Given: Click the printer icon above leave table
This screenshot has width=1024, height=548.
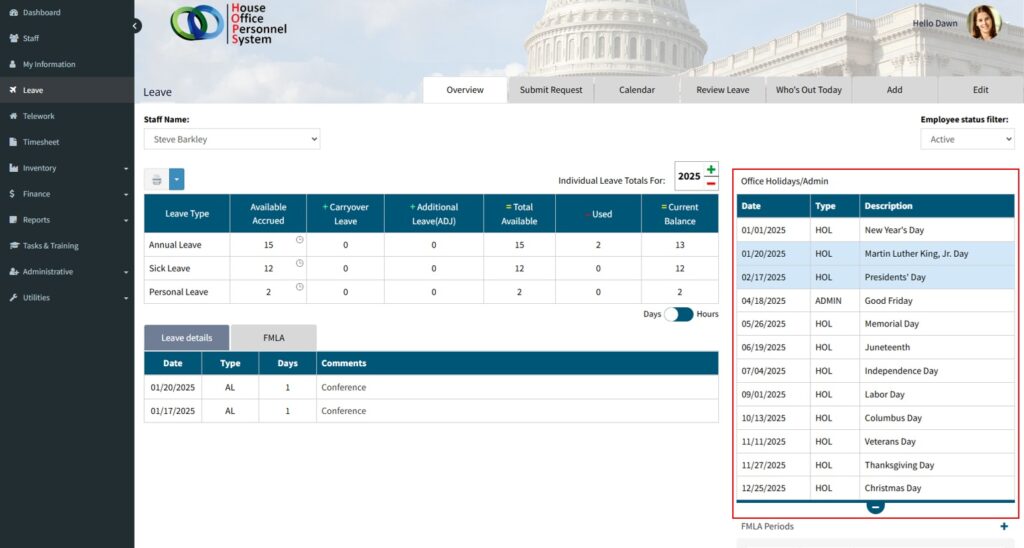Looking at the screenshot, I should 156,180.
